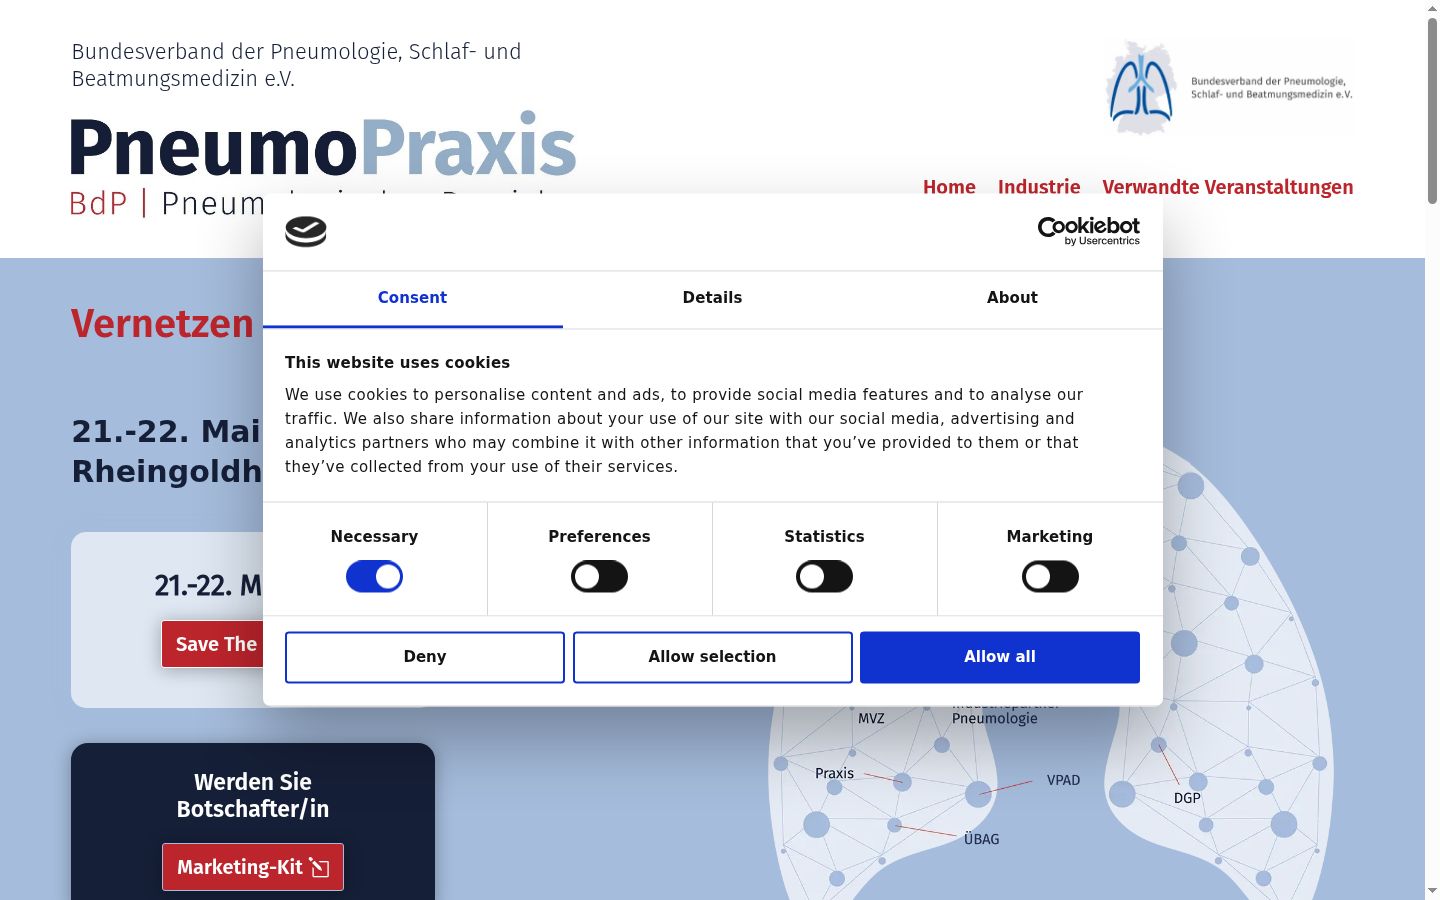The image size is (1440, 900).
Task: Click the 'Marketing' category label
Action: 1050,536
